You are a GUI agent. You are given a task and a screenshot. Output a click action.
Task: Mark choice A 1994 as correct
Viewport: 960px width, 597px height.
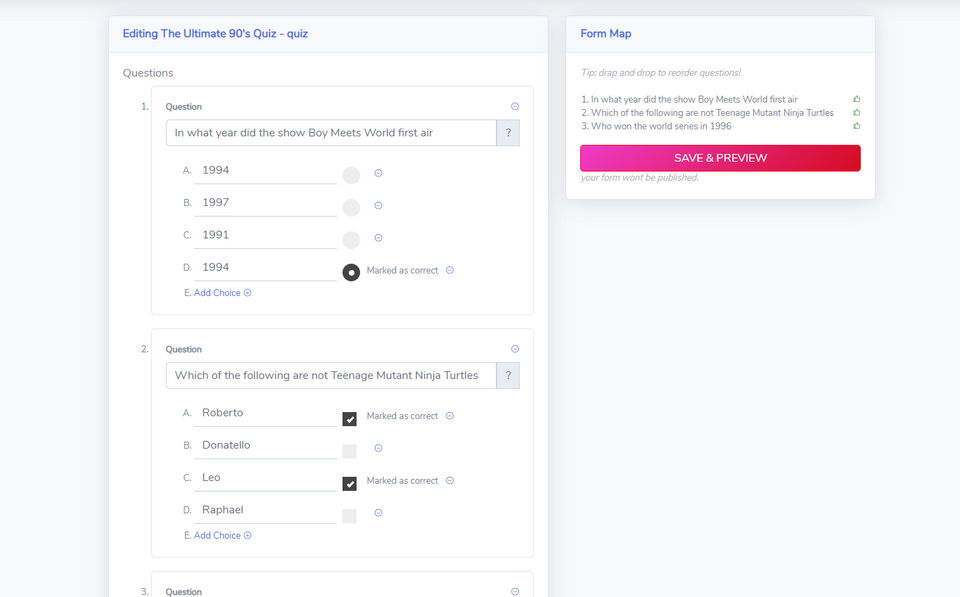coord(351,176)
